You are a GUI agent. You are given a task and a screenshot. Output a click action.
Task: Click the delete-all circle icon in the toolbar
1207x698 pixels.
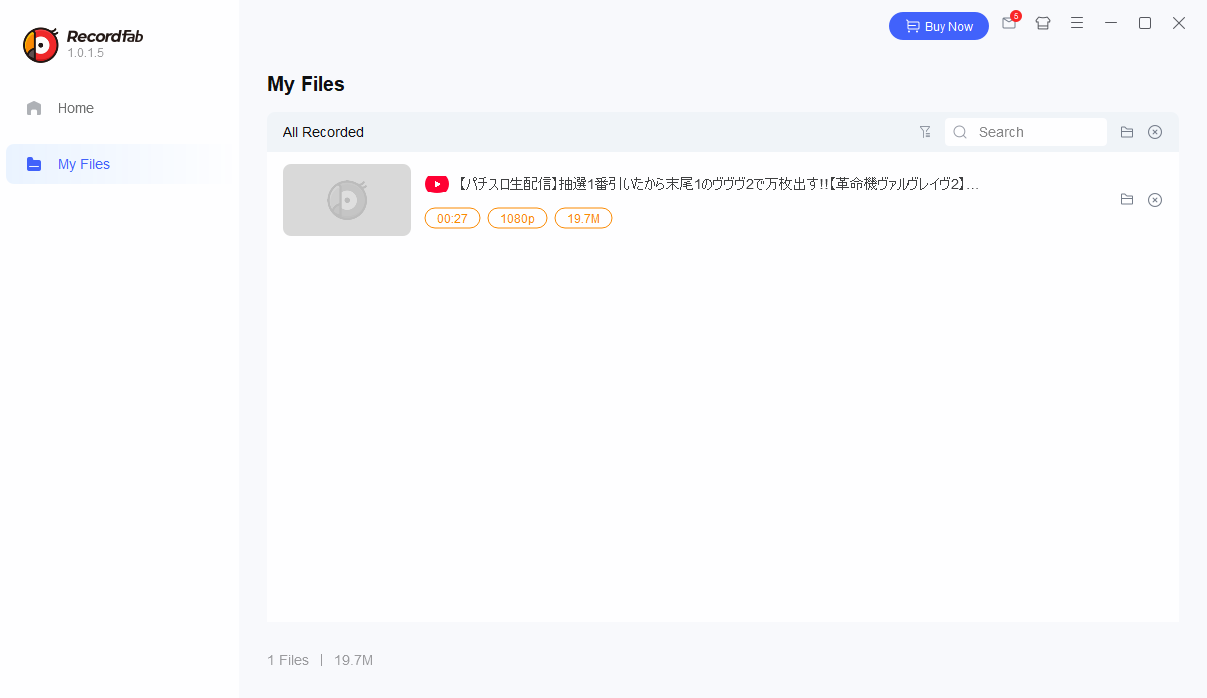tap(1155, 131)
